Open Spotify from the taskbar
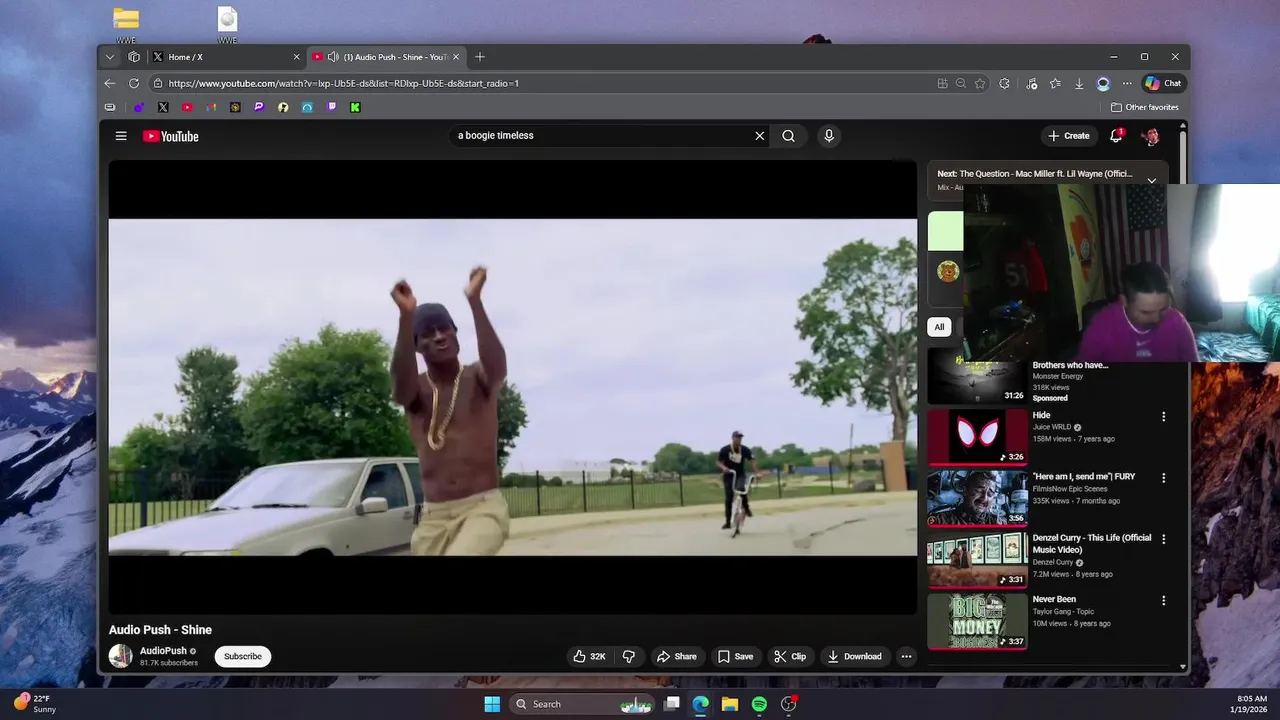The image size is (1280, 720). pyautogui.click(x=759, y=704)
